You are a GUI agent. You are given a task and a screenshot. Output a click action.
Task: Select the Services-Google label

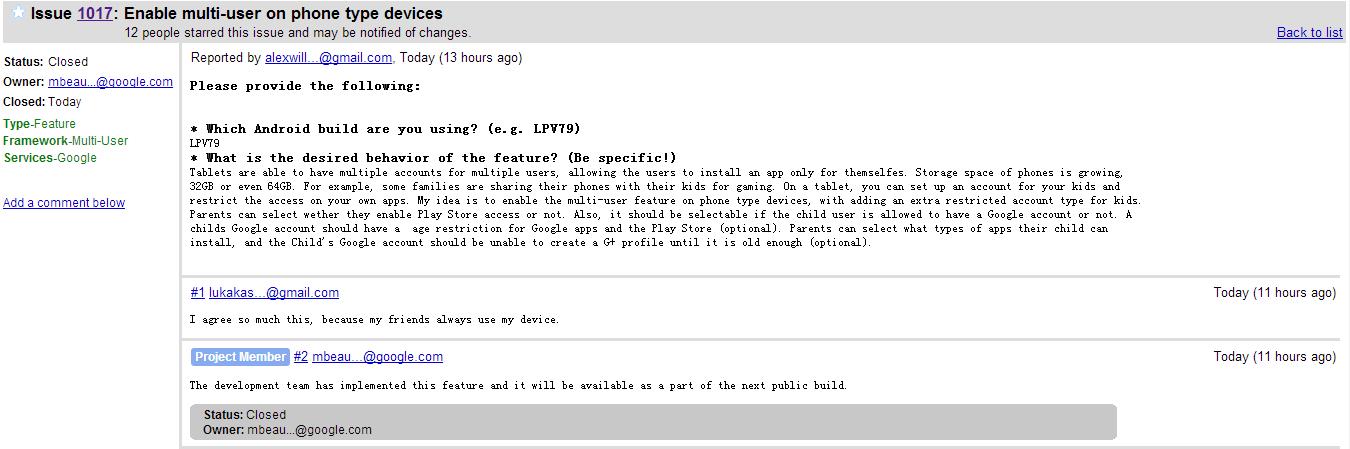[50, 158]
